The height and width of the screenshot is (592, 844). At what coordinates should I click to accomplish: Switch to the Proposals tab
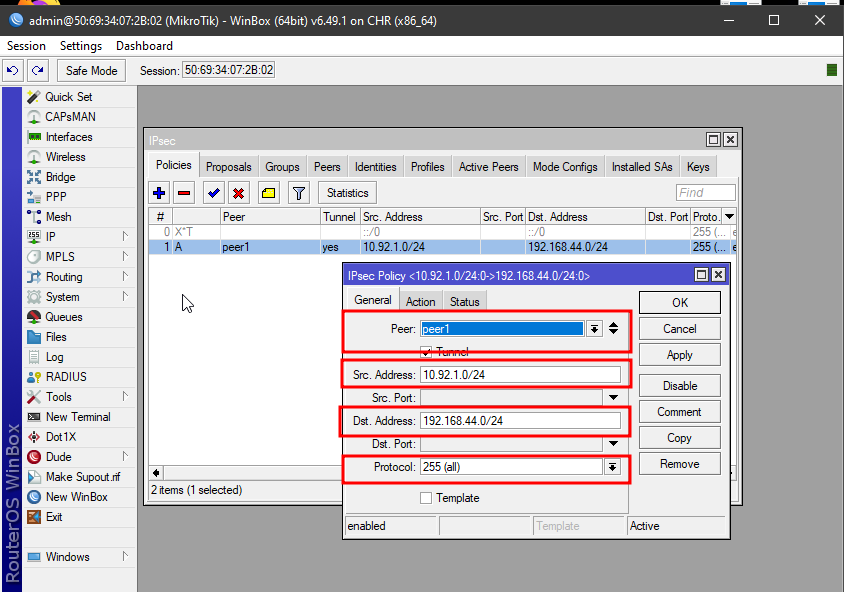pyautogui.click(x=228, y=167)
